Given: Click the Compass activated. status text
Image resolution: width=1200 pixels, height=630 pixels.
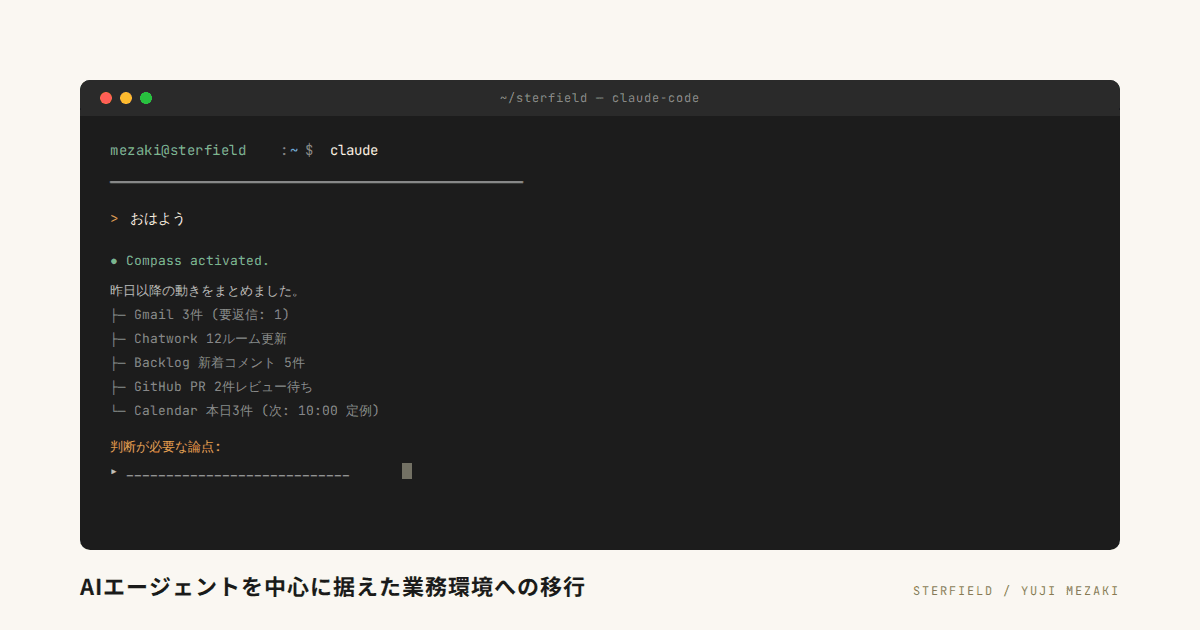Looking at the screenshot, I should pos(198,261).
